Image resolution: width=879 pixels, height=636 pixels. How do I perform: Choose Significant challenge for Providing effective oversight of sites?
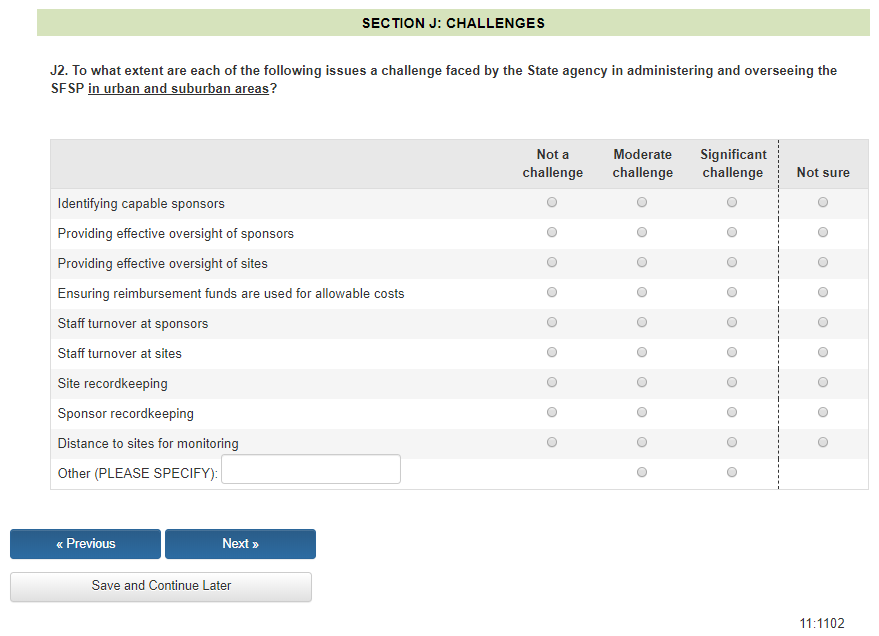coord(732,262)
